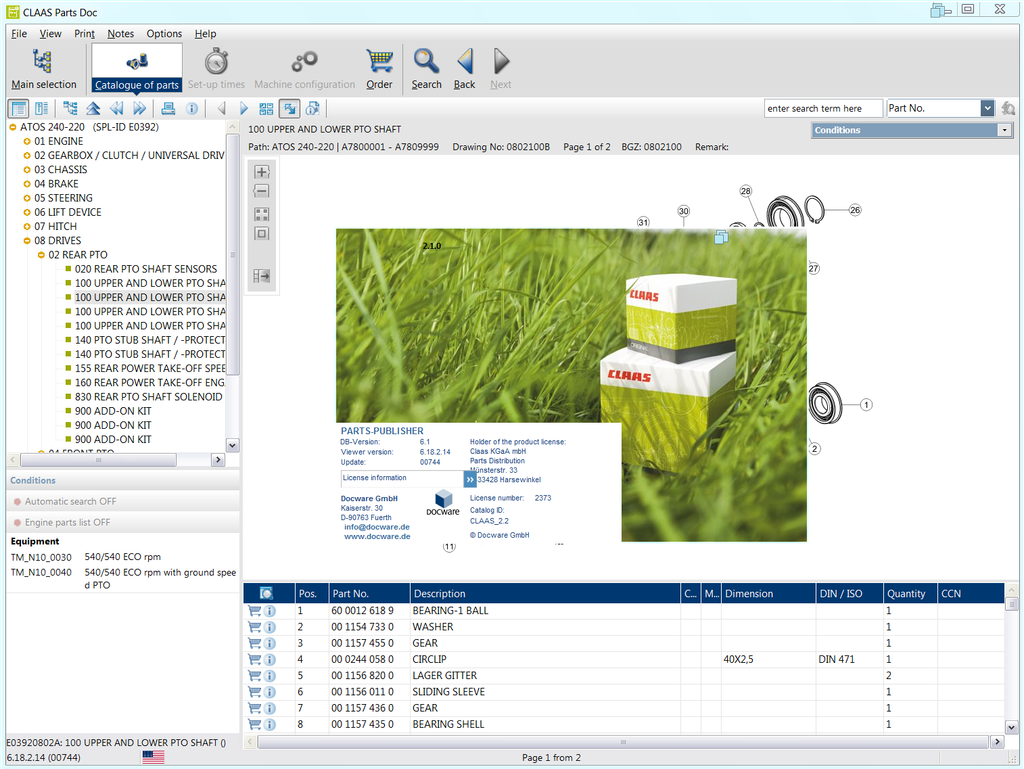Click the Search magnifier icon
The image size is (1024, 769).
point(426,69)
